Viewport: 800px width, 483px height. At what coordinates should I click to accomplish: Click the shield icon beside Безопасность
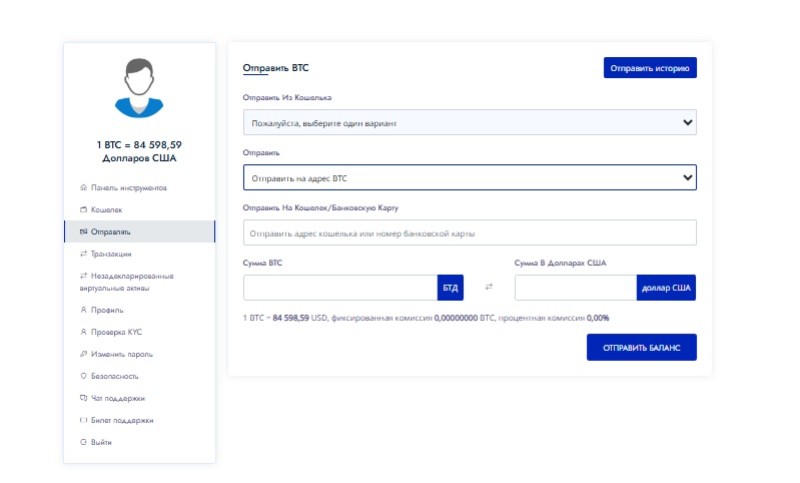pyautogui.click(x=83, y=376)
